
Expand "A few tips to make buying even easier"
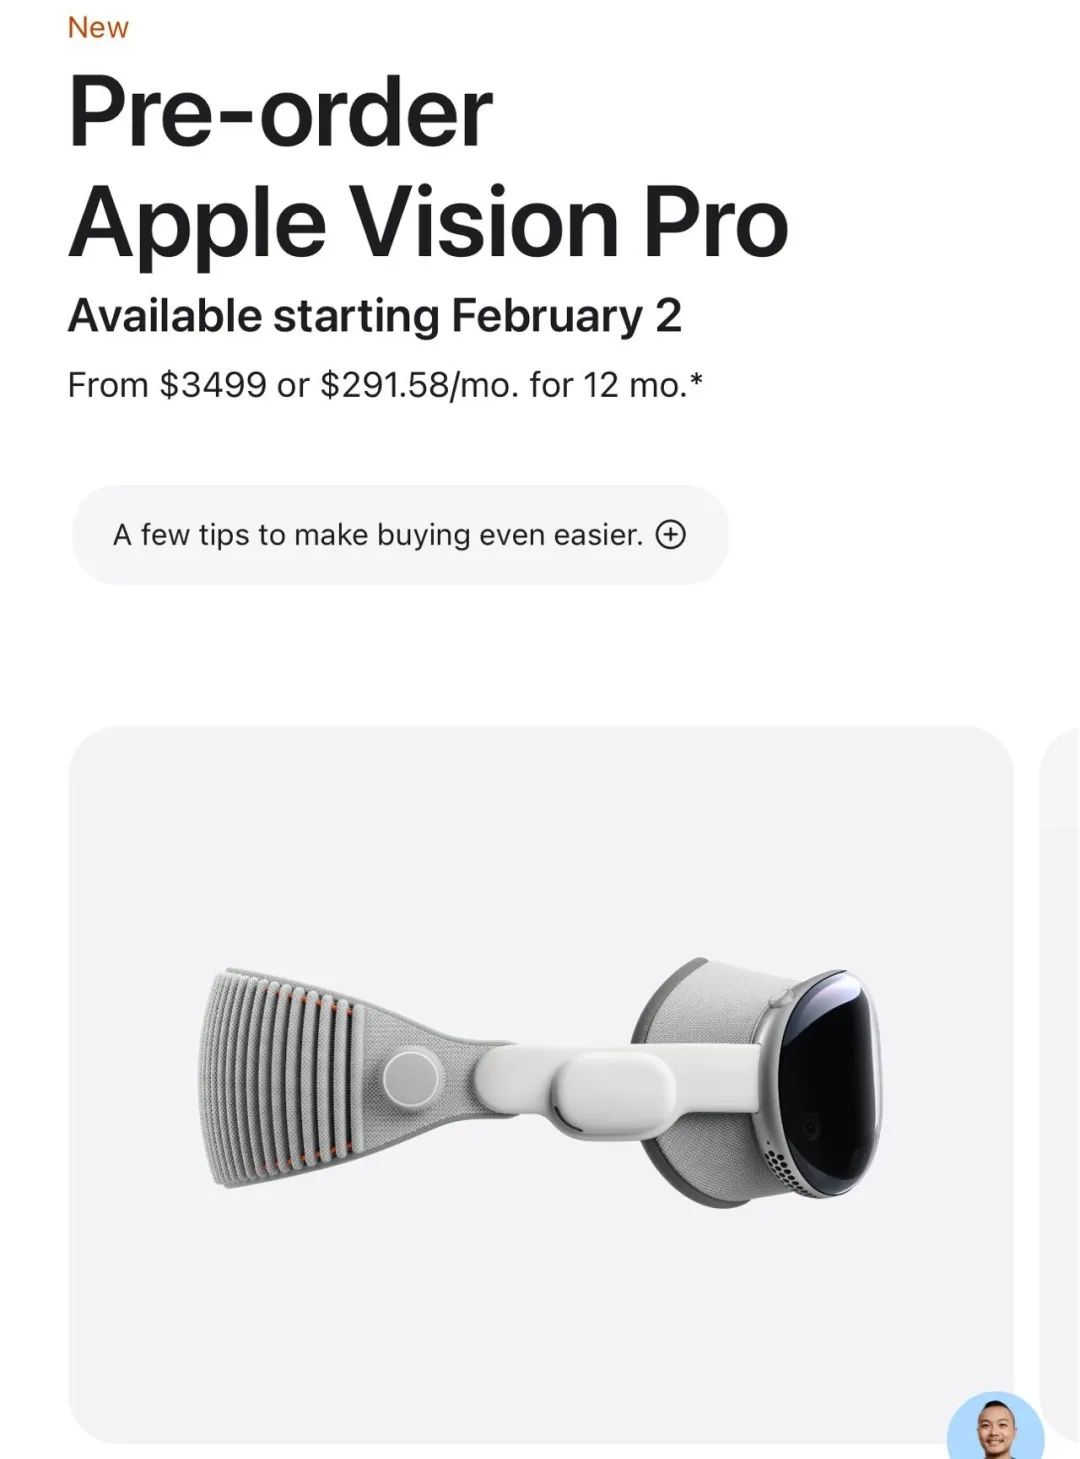(378, 535)
